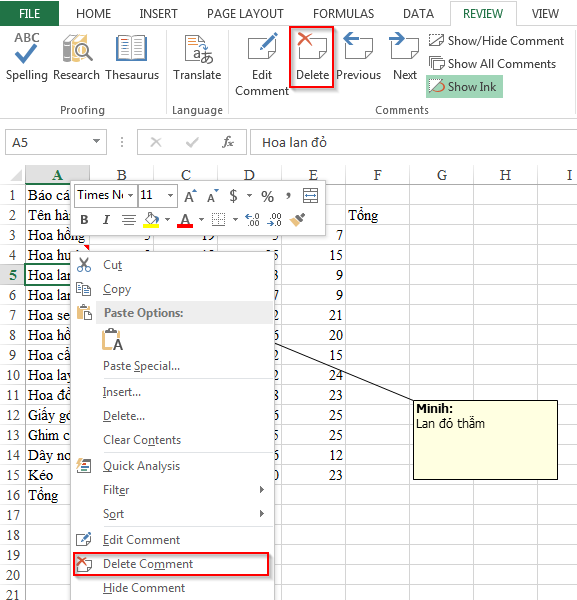577x600 pixels.
Task: Expand the Borders dropdown arrow
Action: (235, 219)
